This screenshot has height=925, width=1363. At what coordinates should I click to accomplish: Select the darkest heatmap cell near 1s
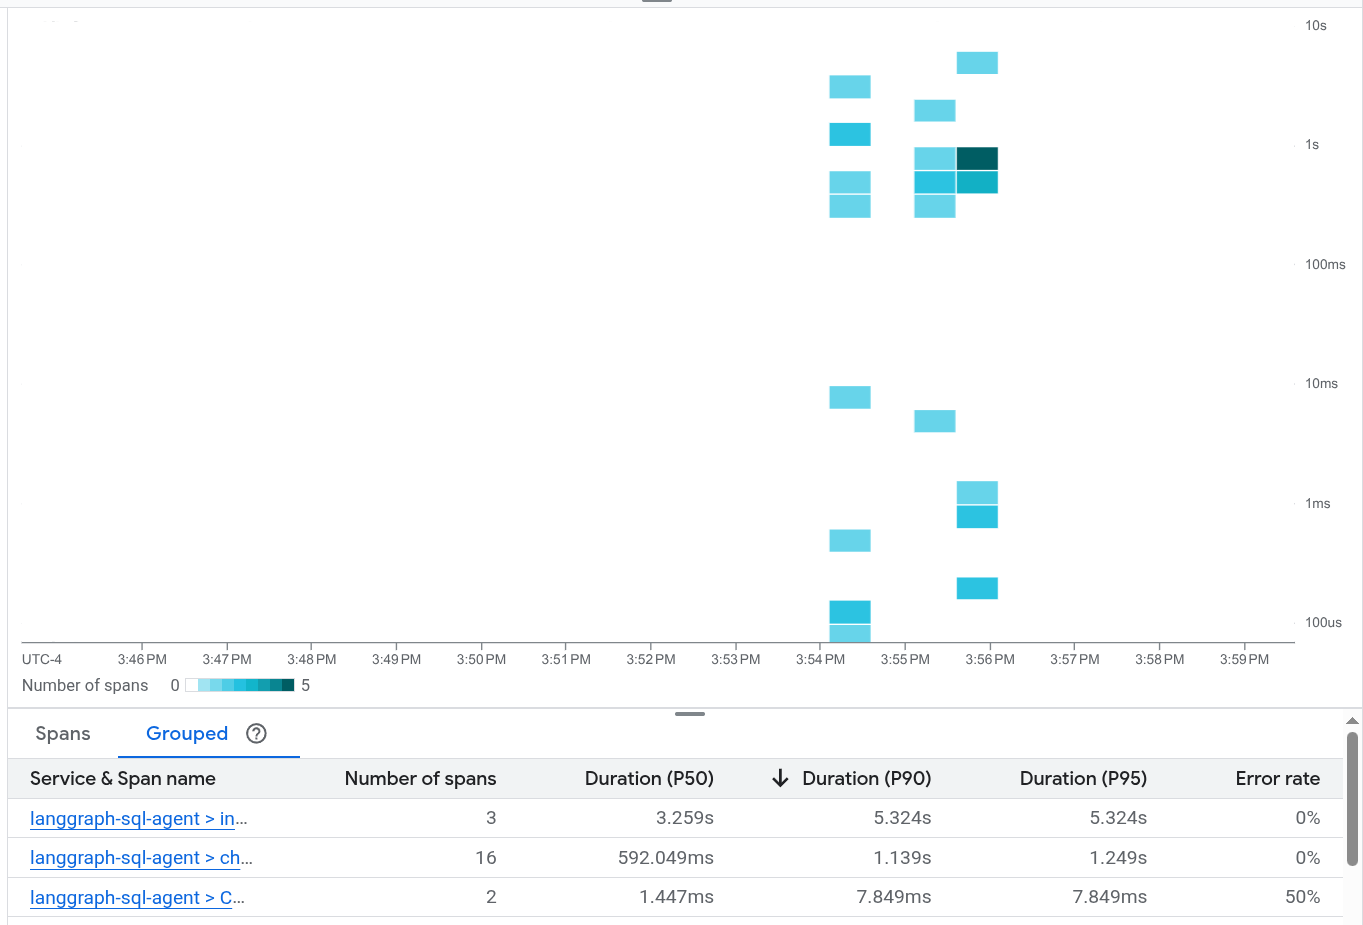pyautogui.click(x=977, y=159)
